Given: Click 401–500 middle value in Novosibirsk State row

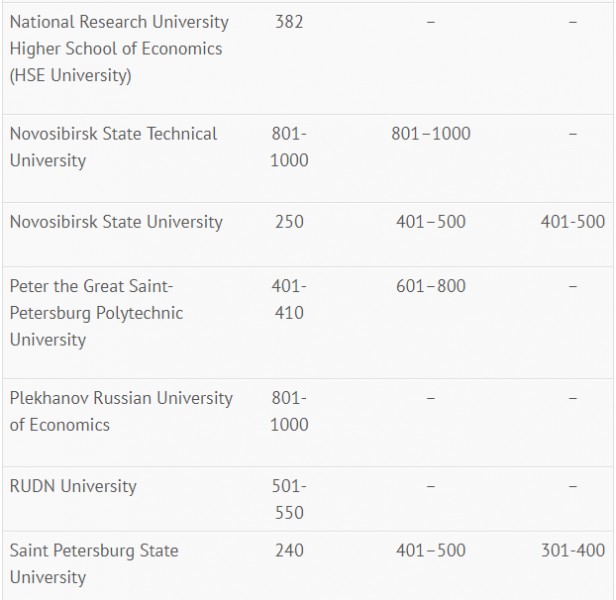Looking at the screenshot, I should pyautogui.click(x=431, y=222).
